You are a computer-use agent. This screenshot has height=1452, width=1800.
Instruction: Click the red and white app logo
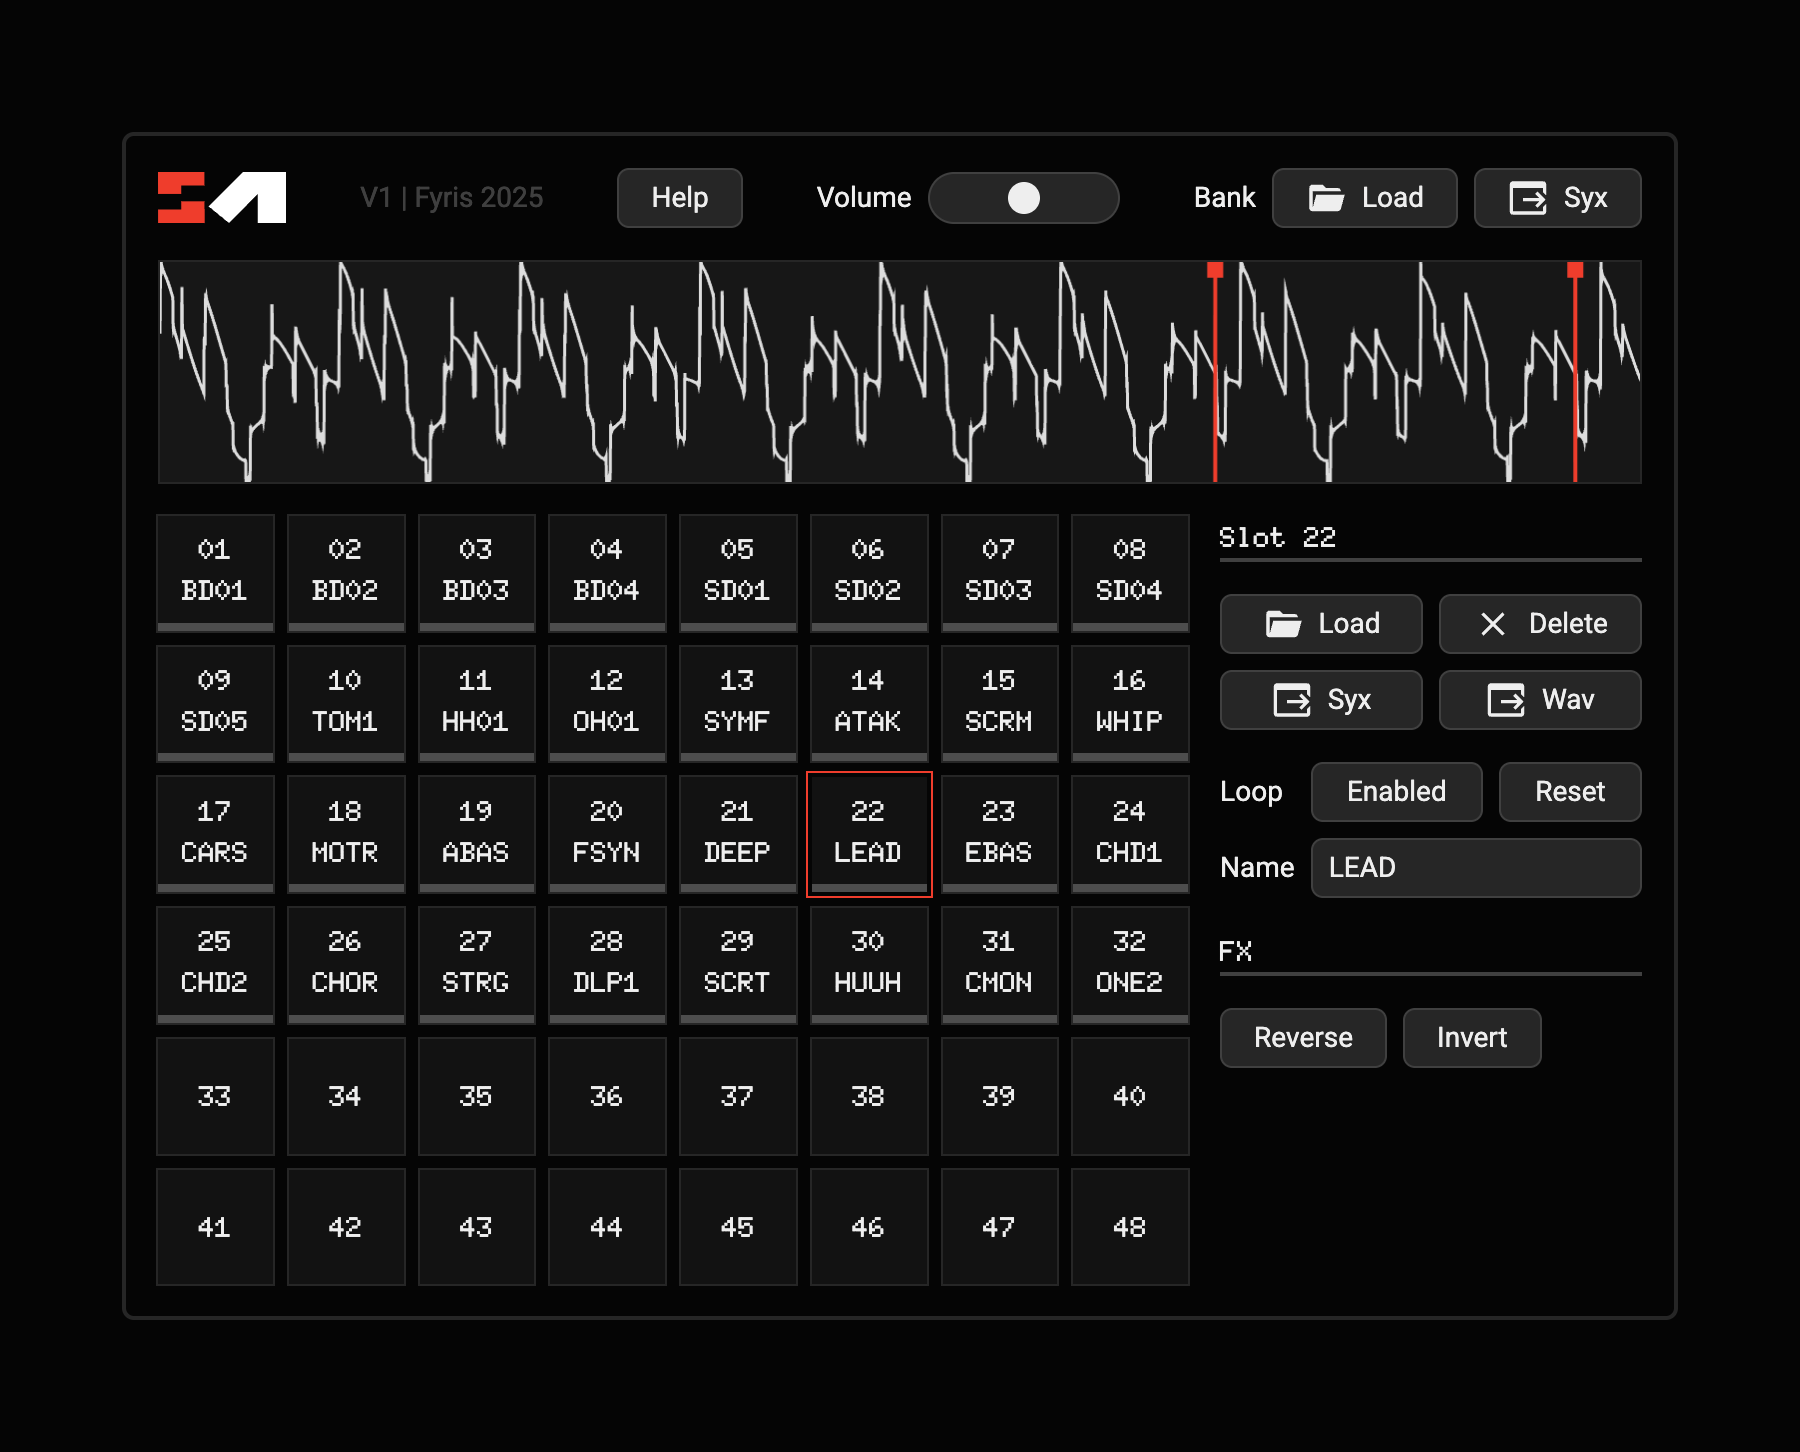point(222,197)
